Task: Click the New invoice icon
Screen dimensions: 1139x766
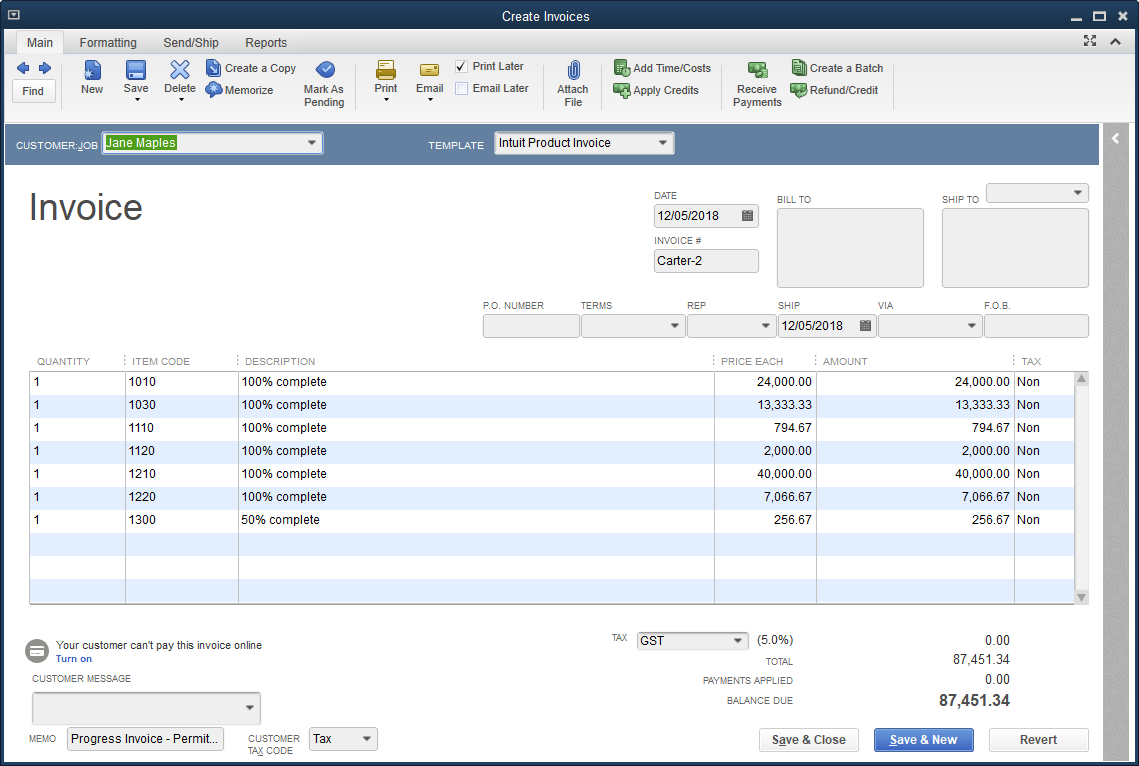Action: [92, 71]
